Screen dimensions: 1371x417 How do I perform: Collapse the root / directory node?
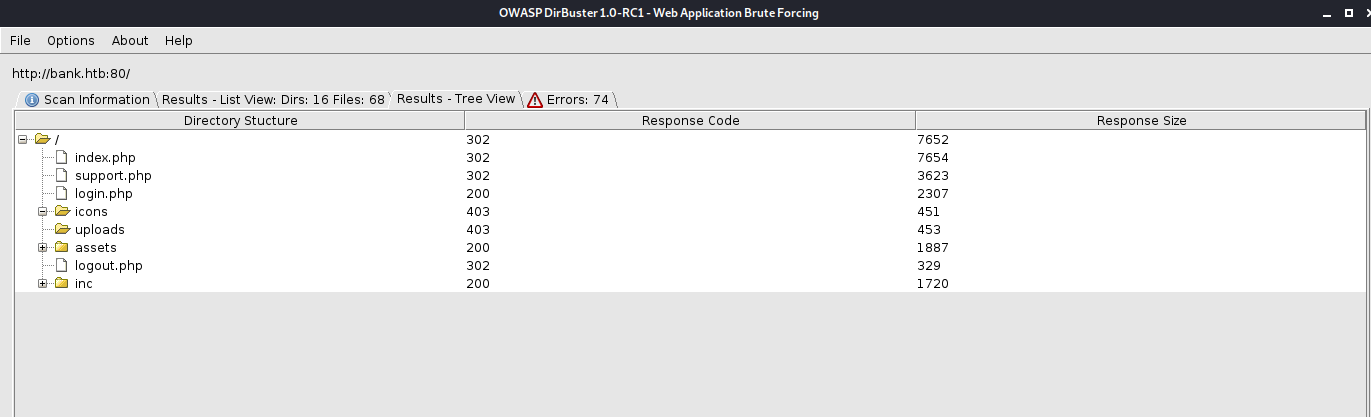tap(23, 140)
